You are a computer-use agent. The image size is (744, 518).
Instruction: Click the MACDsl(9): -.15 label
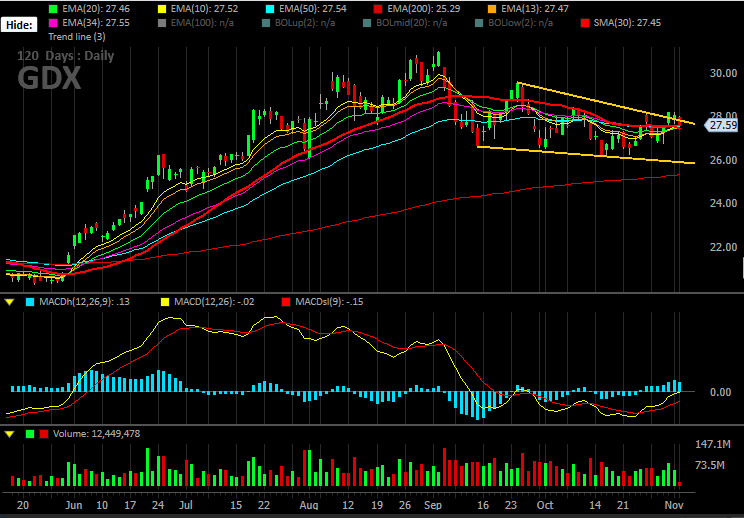[x=329, y=302]
